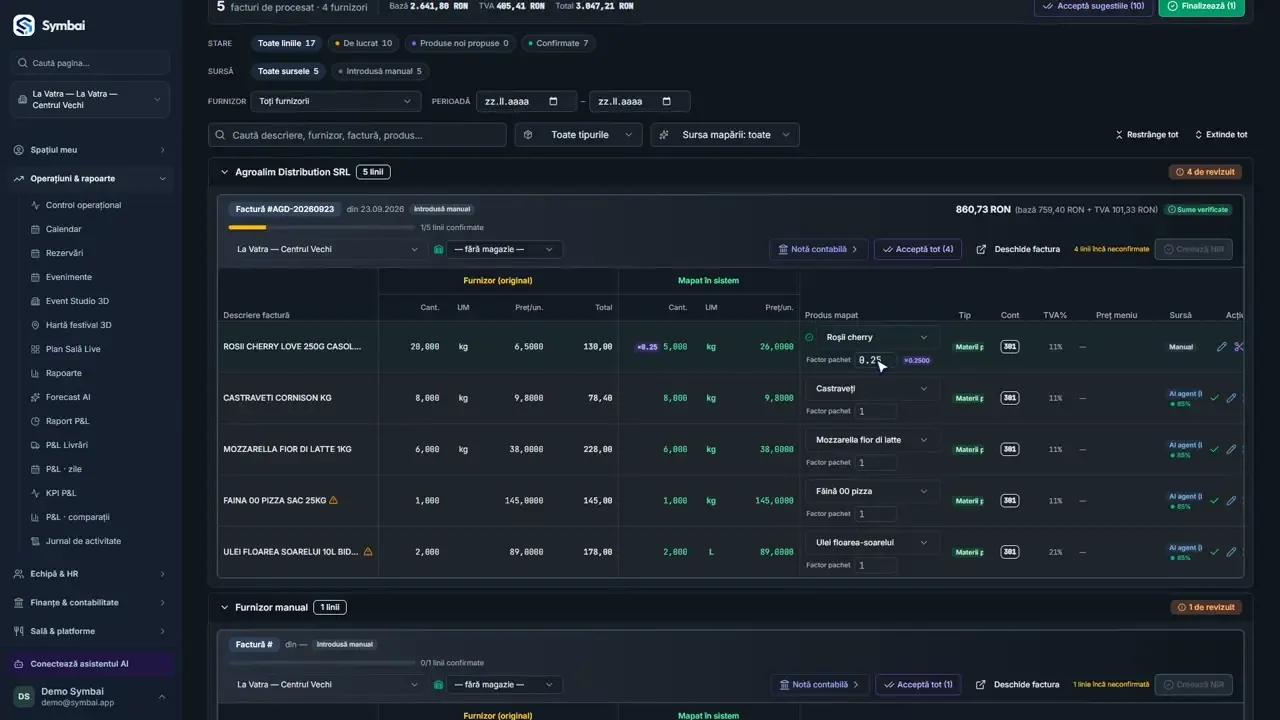Show only "Confirmate 7" lines

[559, 43]
